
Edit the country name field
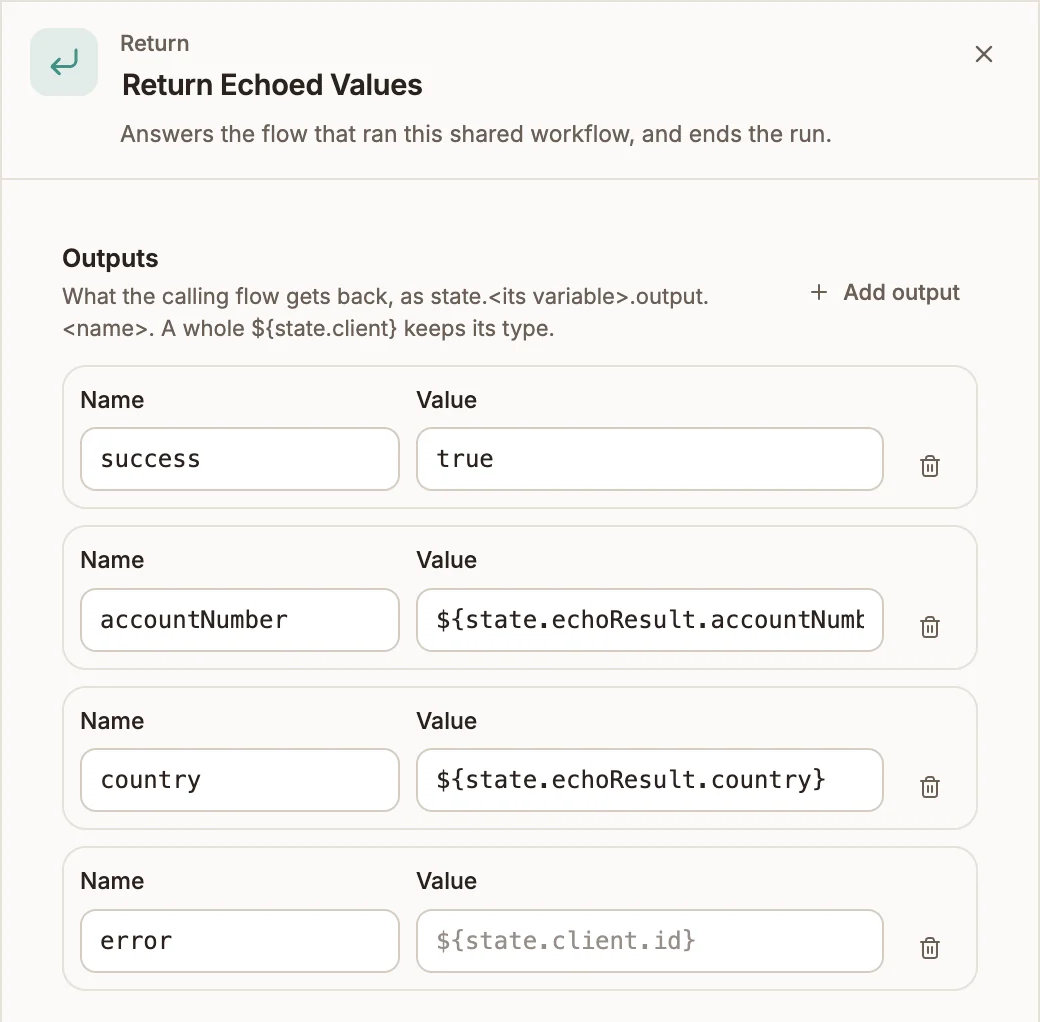coord(239,780)
